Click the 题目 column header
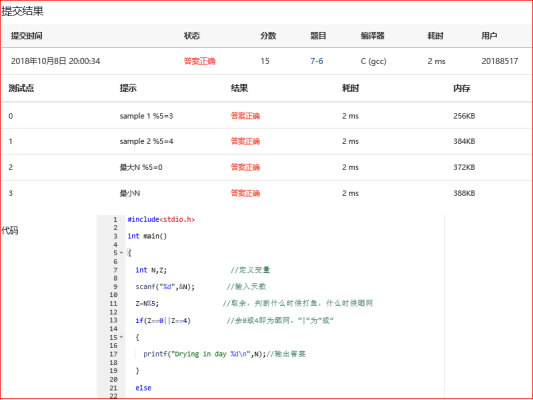 tap(318, 36)
